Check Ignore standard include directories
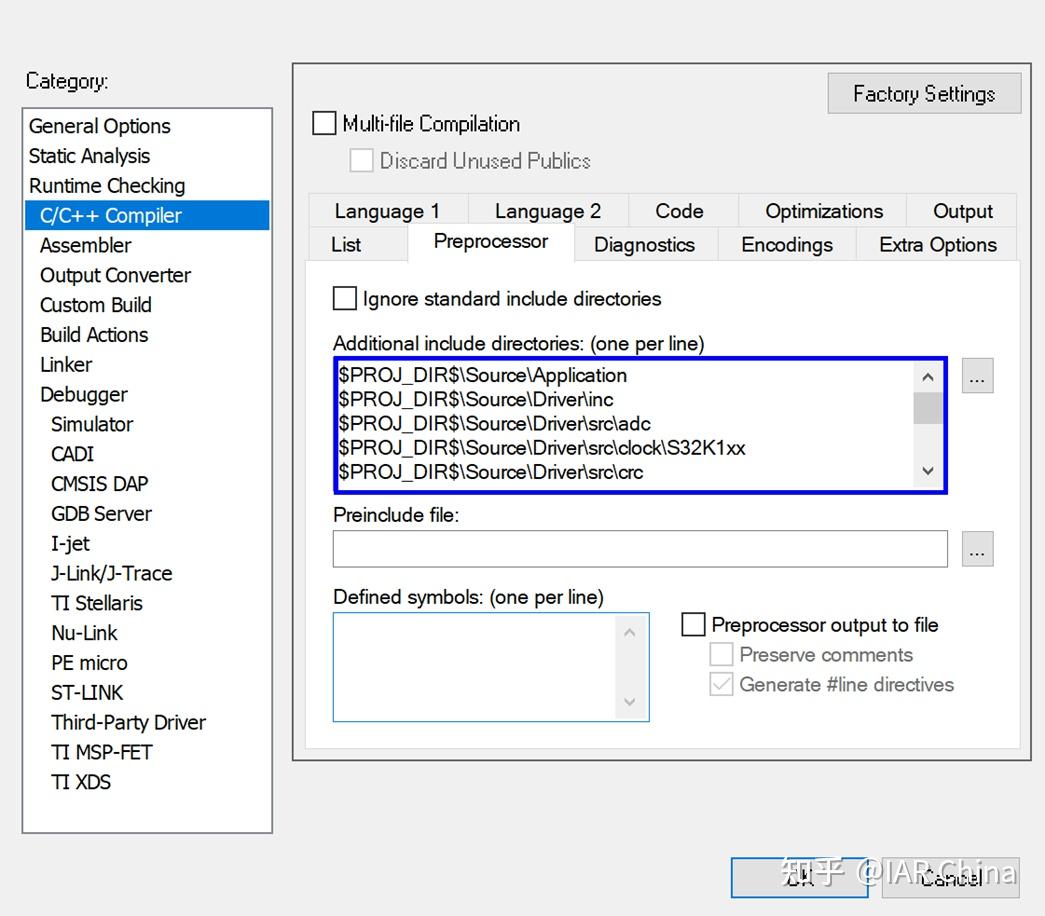1045x916 pixels. (344, 298)
